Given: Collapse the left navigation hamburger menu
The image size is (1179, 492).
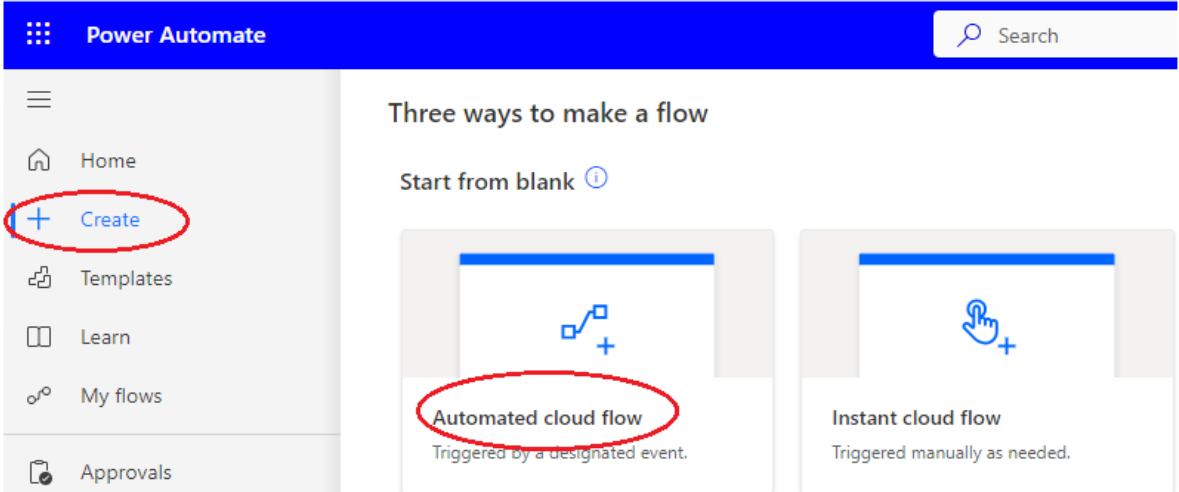Looking at the screenshot, I should click(x=39, y=100).
